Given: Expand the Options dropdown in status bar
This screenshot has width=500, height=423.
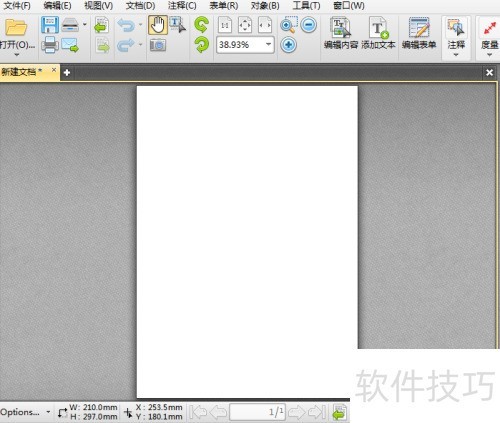Looking at the screenshot, I should point(48,412).
